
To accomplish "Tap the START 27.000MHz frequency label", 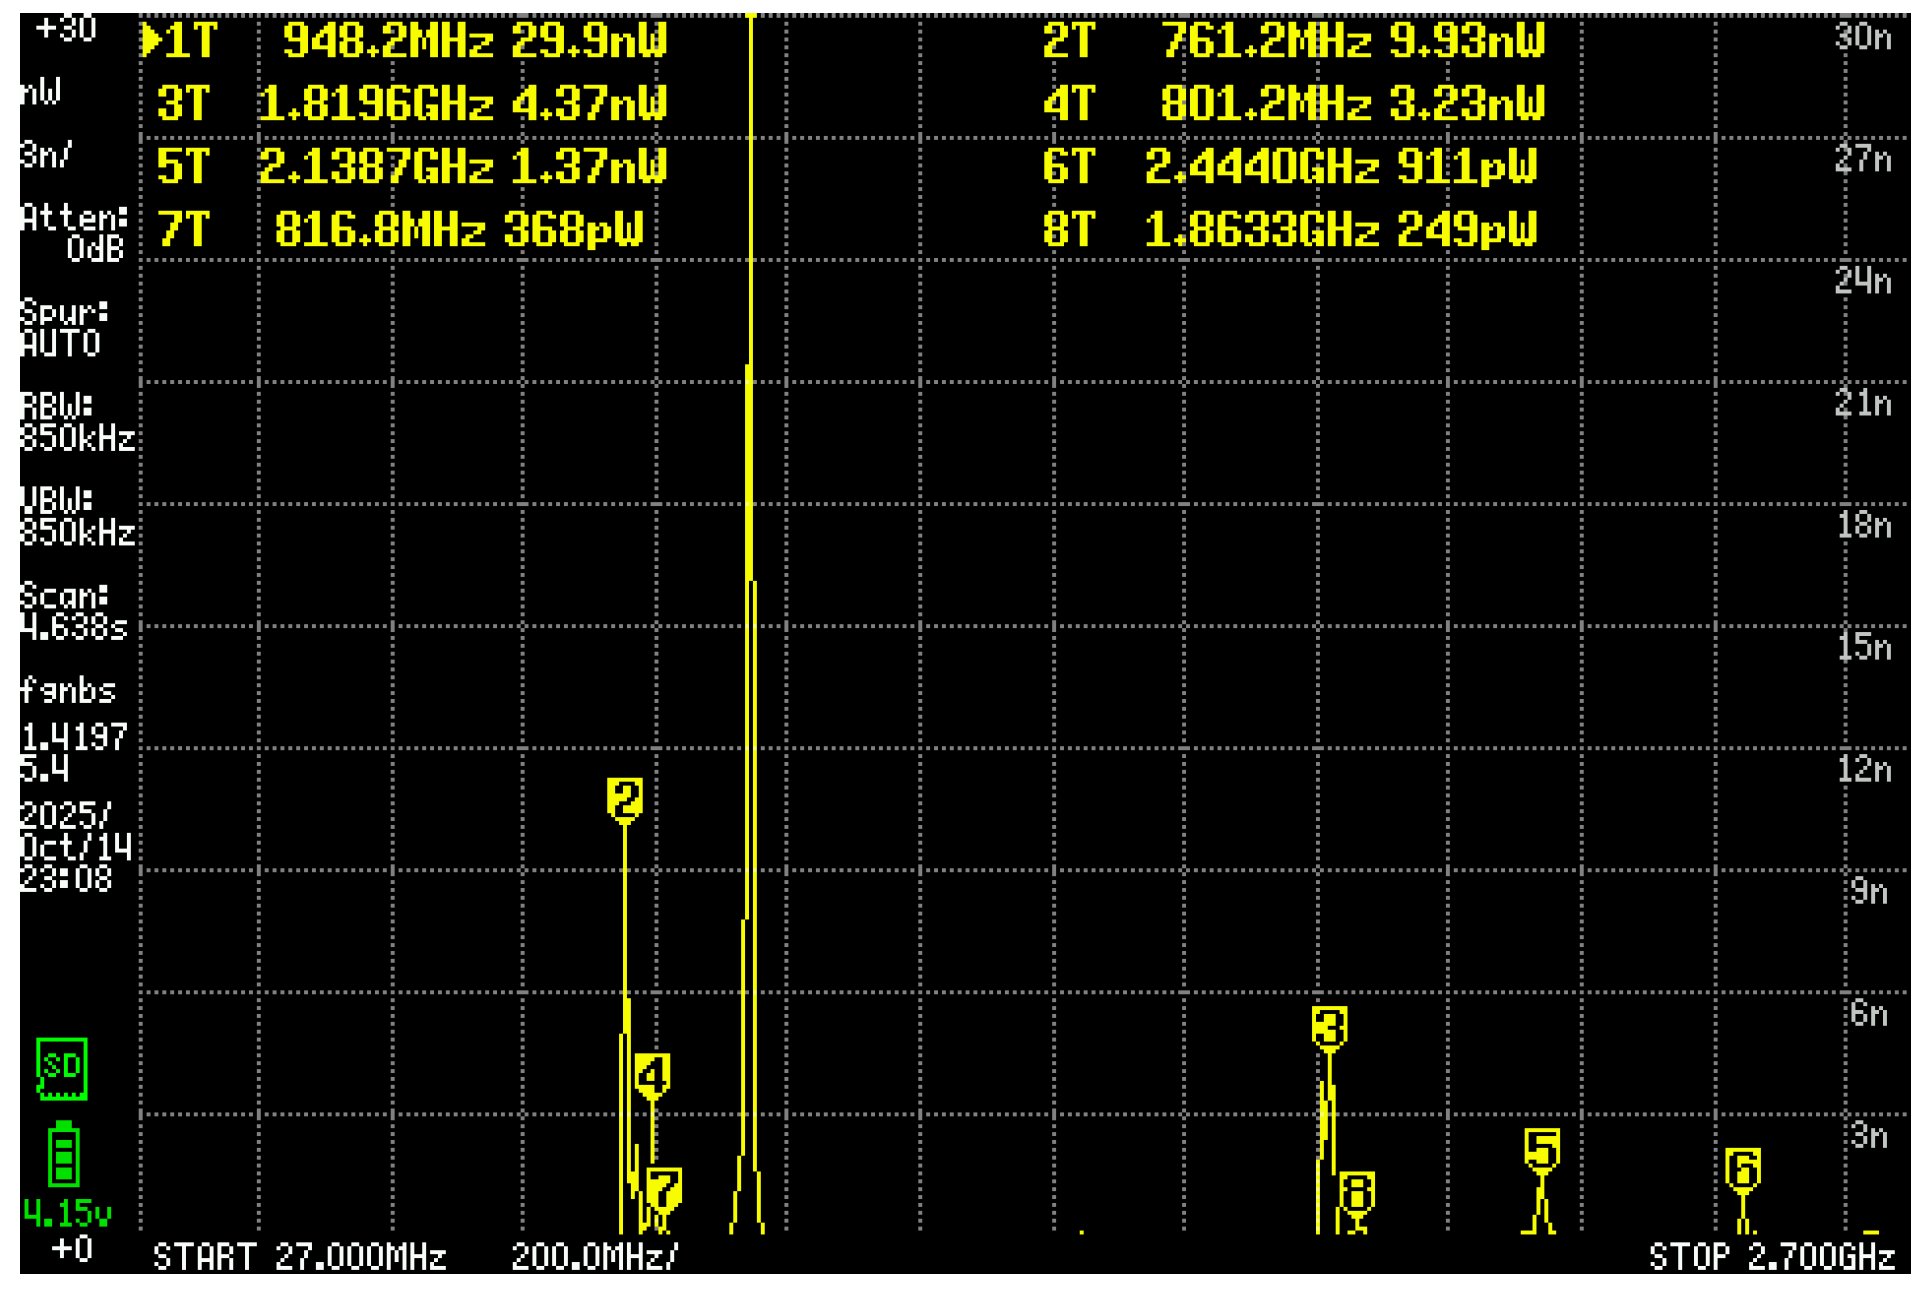I will [x=299, y=1256].
